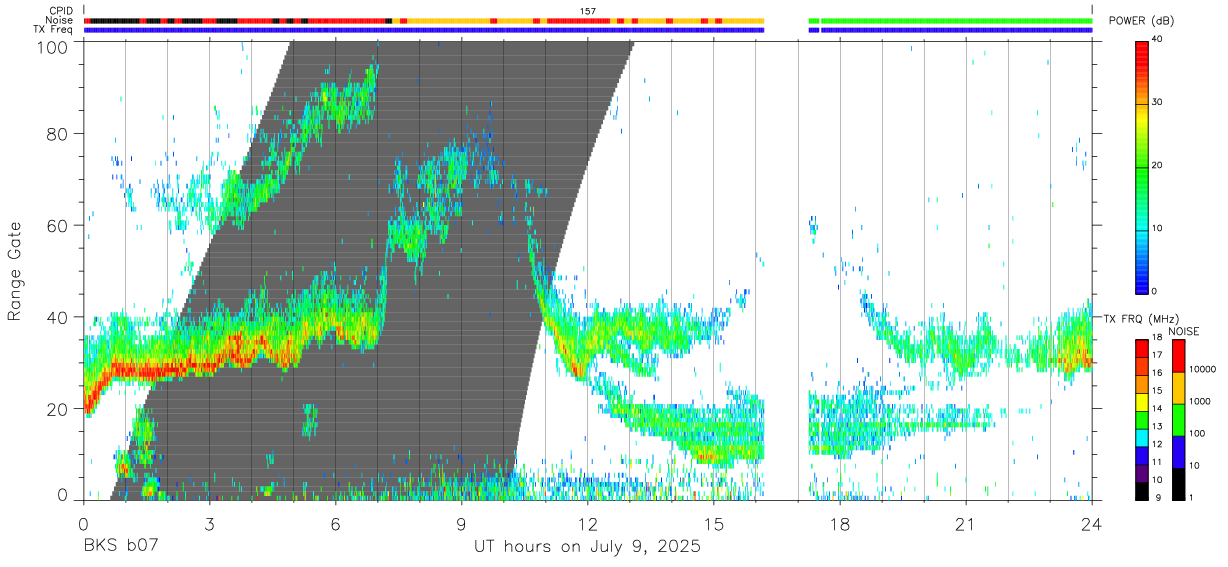Viewport: 1228px width, 567px height.
Task: Click the hour tick label 3
Action: pos(209,523)
